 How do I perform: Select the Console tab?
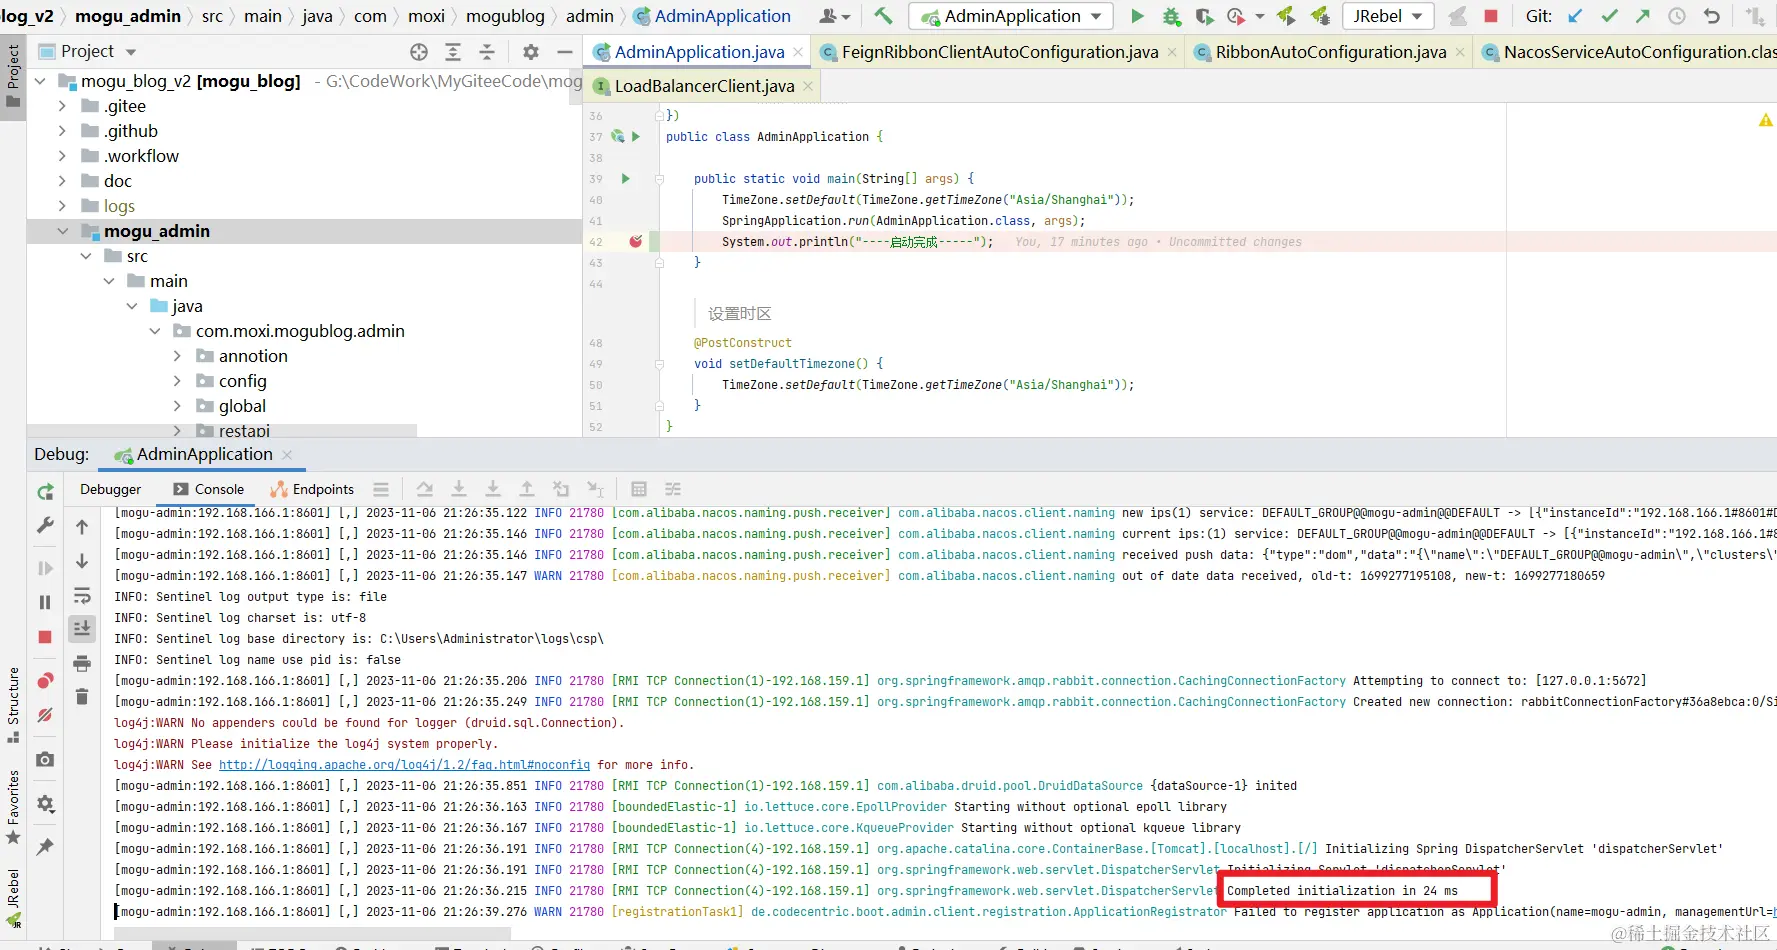click(x=209, y=489)
